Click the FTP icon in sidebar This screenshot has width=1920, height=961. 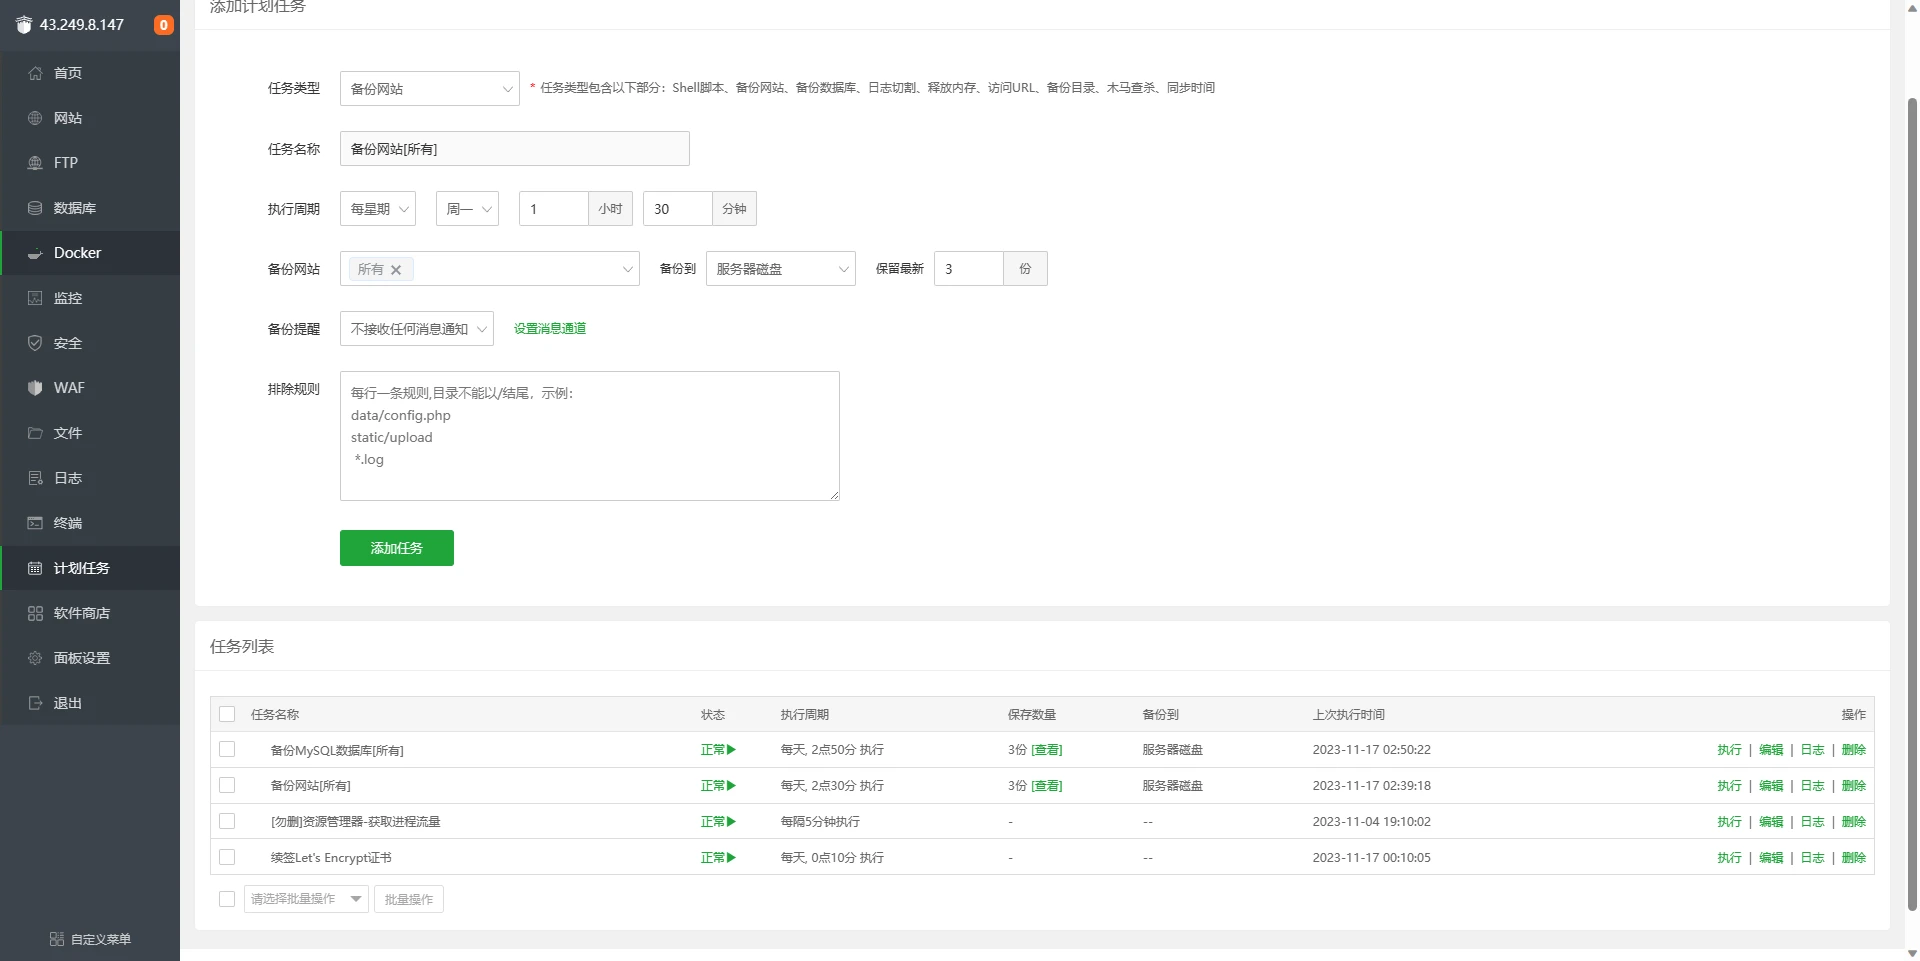(x=35, y=163)
